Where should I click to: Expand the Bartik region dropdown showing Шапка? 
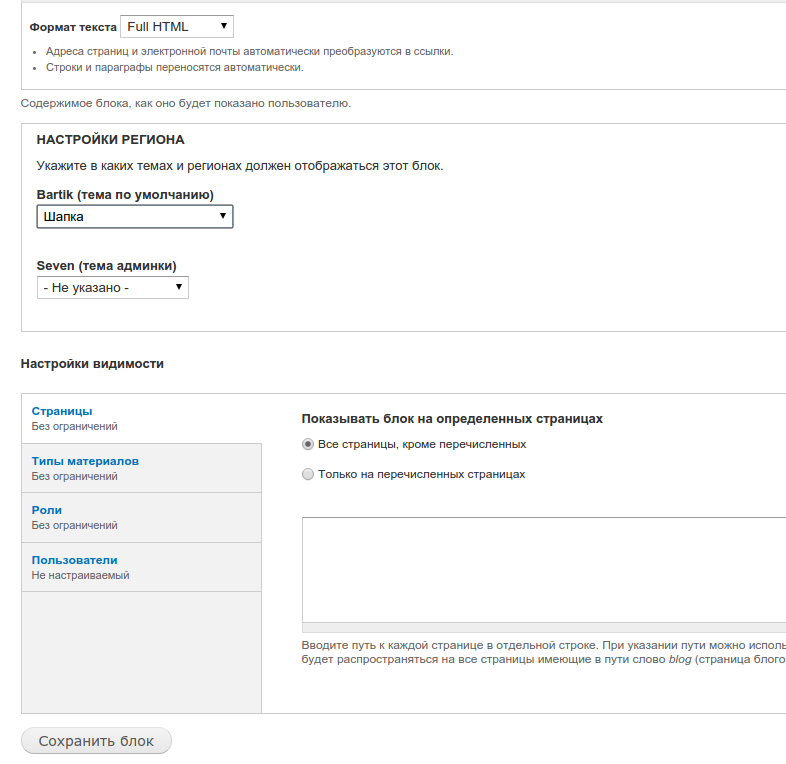(x=134, y=217)
